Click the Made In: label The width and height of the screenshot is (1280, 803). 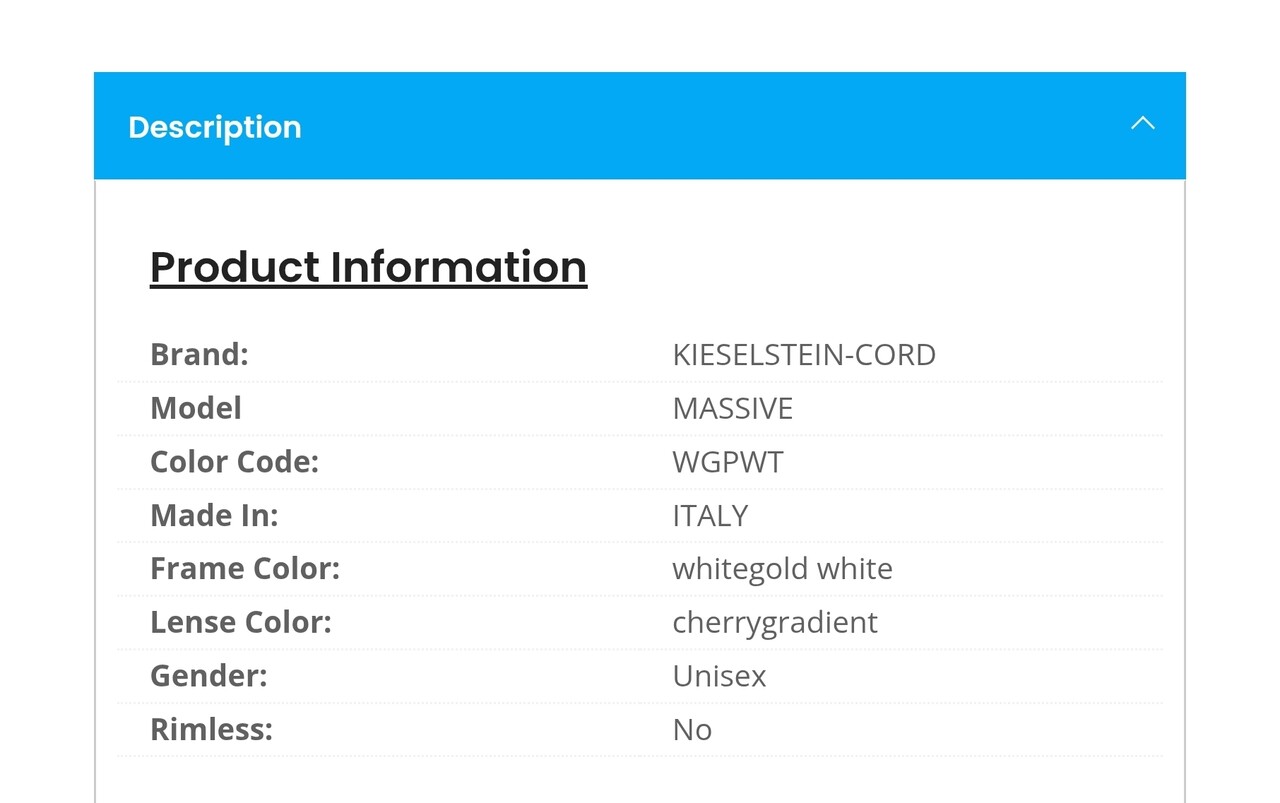pos(214,515)
